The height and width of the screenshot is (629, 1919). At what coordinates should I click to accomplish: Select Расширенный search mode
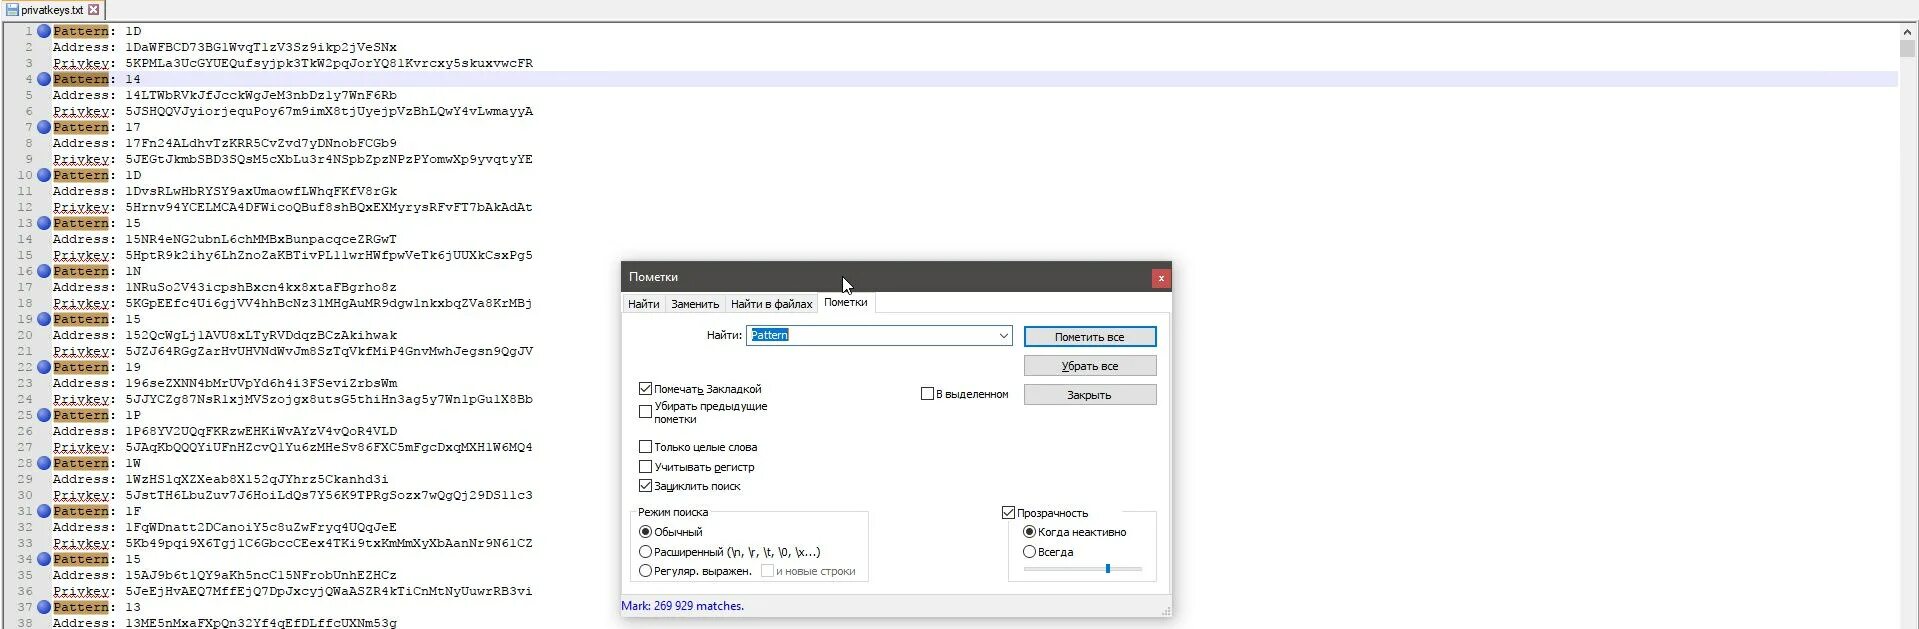point(645,552)
